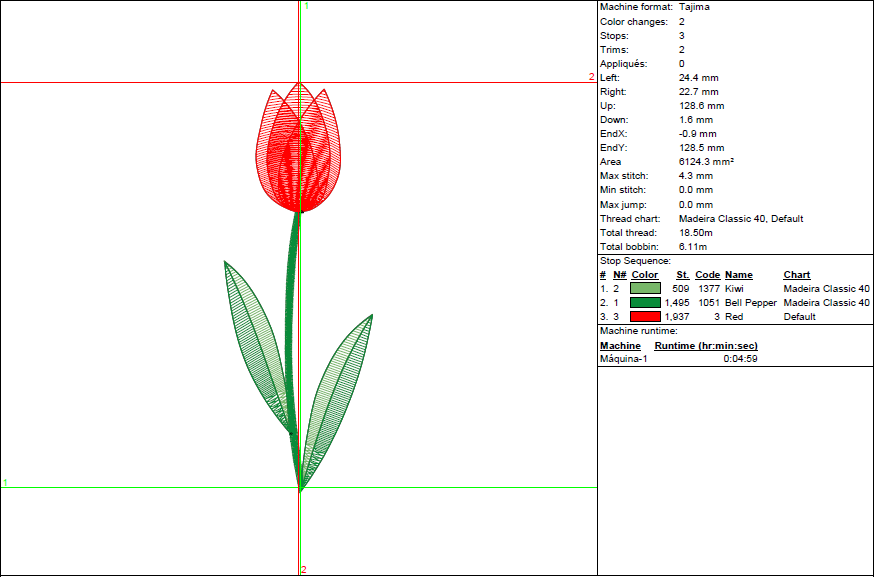Click the Runtime (hr:min:sec) header
Viewport: 874px width, 577px height.
[x=705, y=345]
